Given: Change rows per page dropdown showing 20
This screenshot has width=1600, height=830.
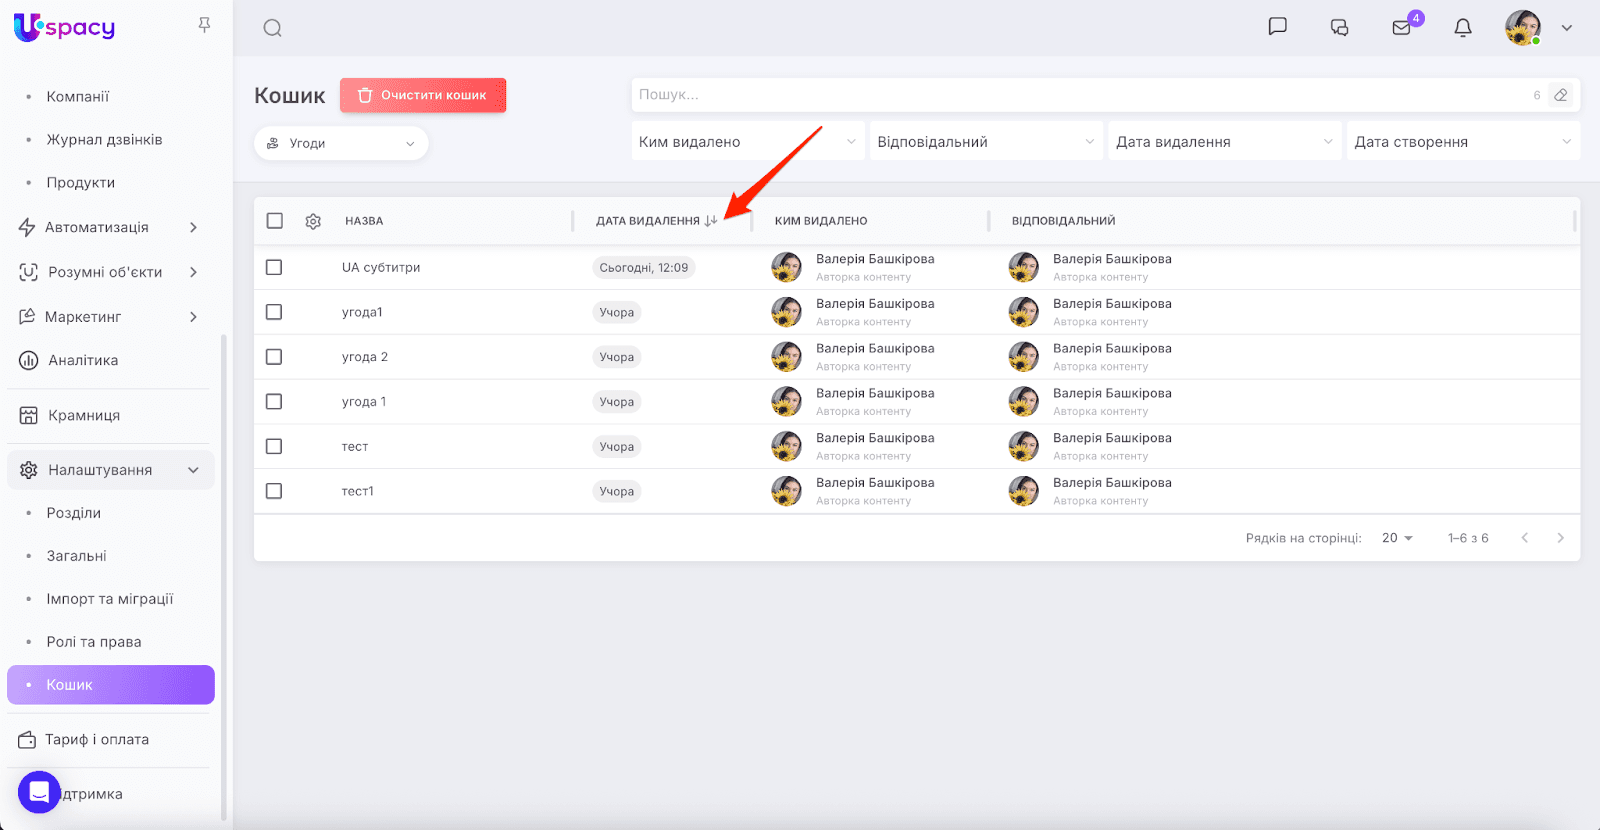Looking at the screenshot, I should [1397, 538].
